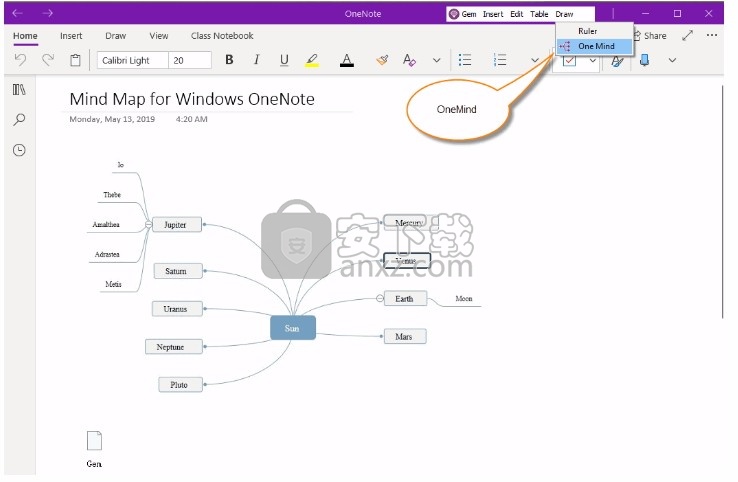Image resolution: width=738 pixels, height=482 pixels.
Task: Select the Neptune node
Action: 174,347
